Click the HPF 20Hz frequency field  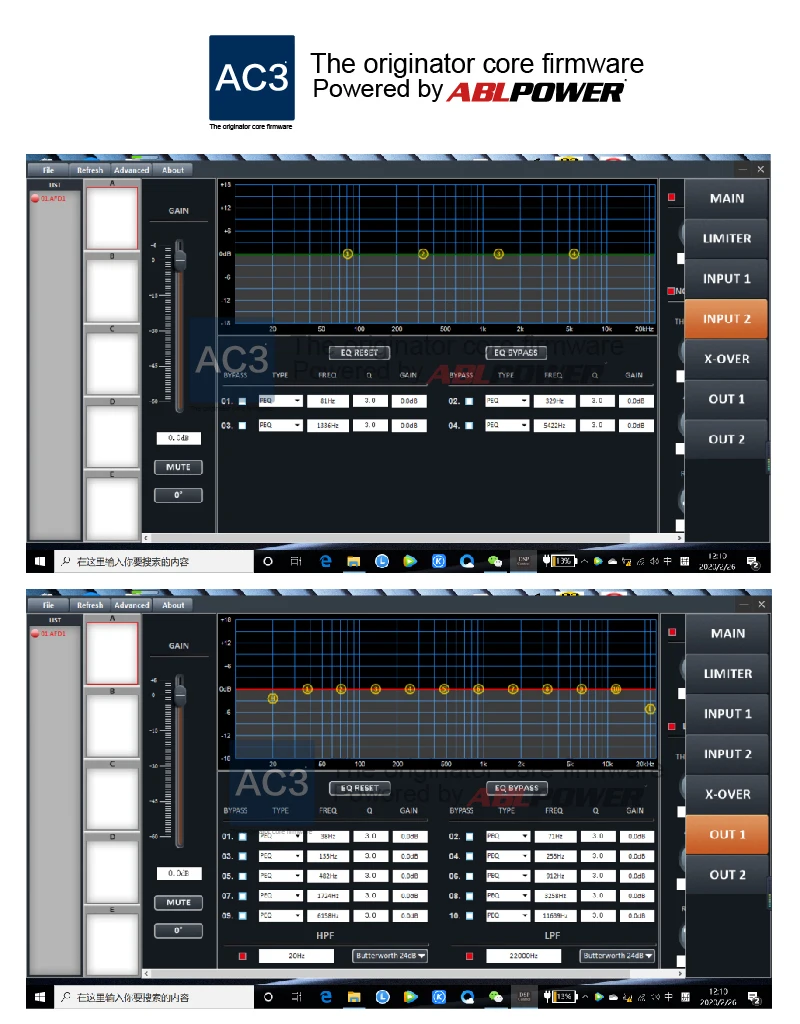click(296, 956)
